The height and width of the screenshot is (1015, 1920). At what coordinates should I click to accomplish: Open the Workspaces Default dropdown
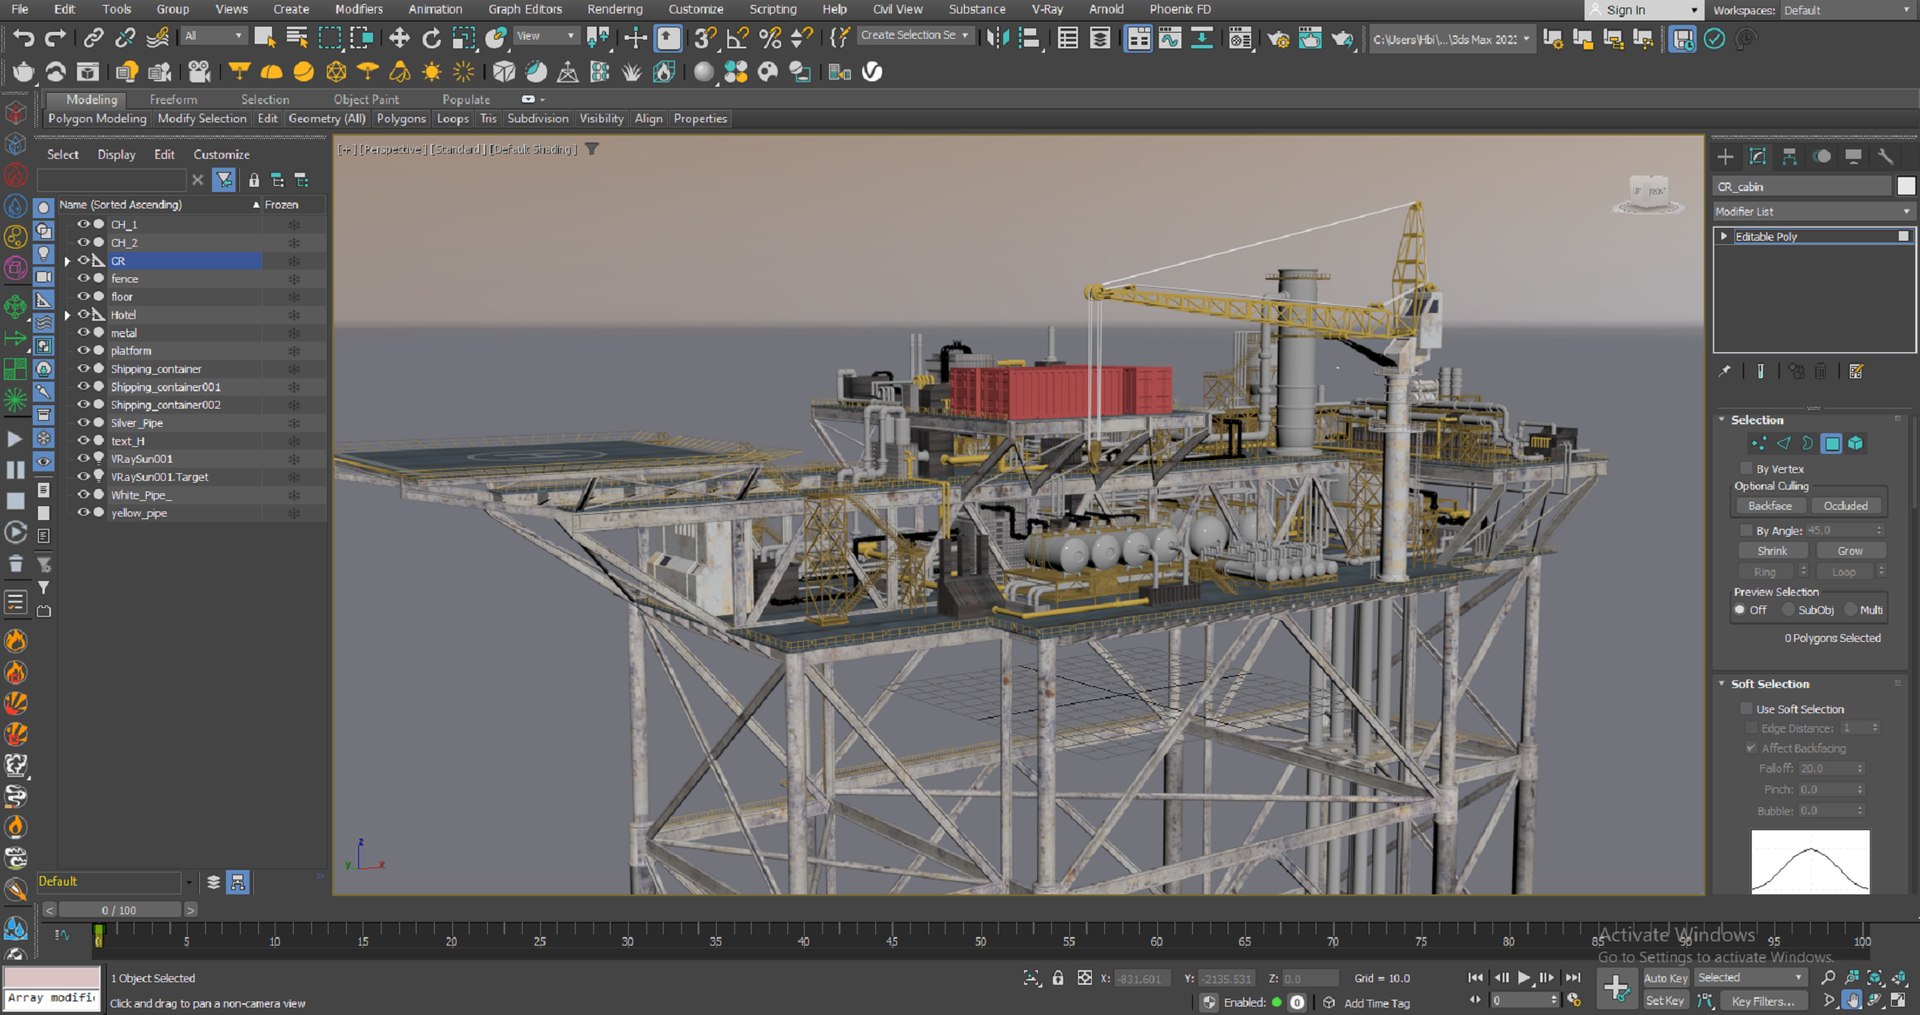[x=1847, y=10]
